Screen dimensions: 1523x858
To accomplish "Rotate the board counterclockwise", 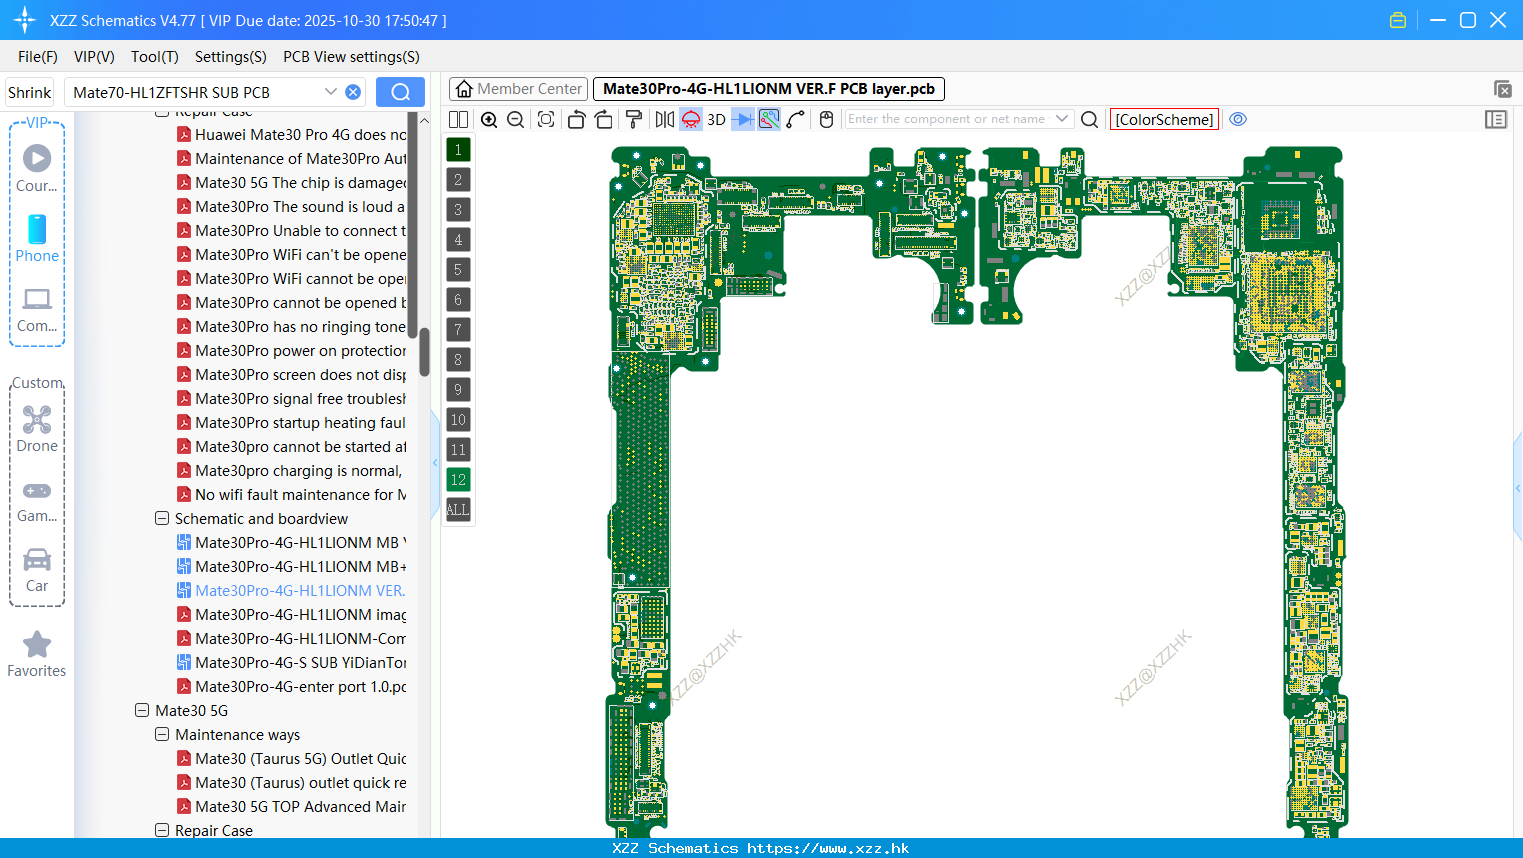I will pyautogui.click(x=576, y=119).
